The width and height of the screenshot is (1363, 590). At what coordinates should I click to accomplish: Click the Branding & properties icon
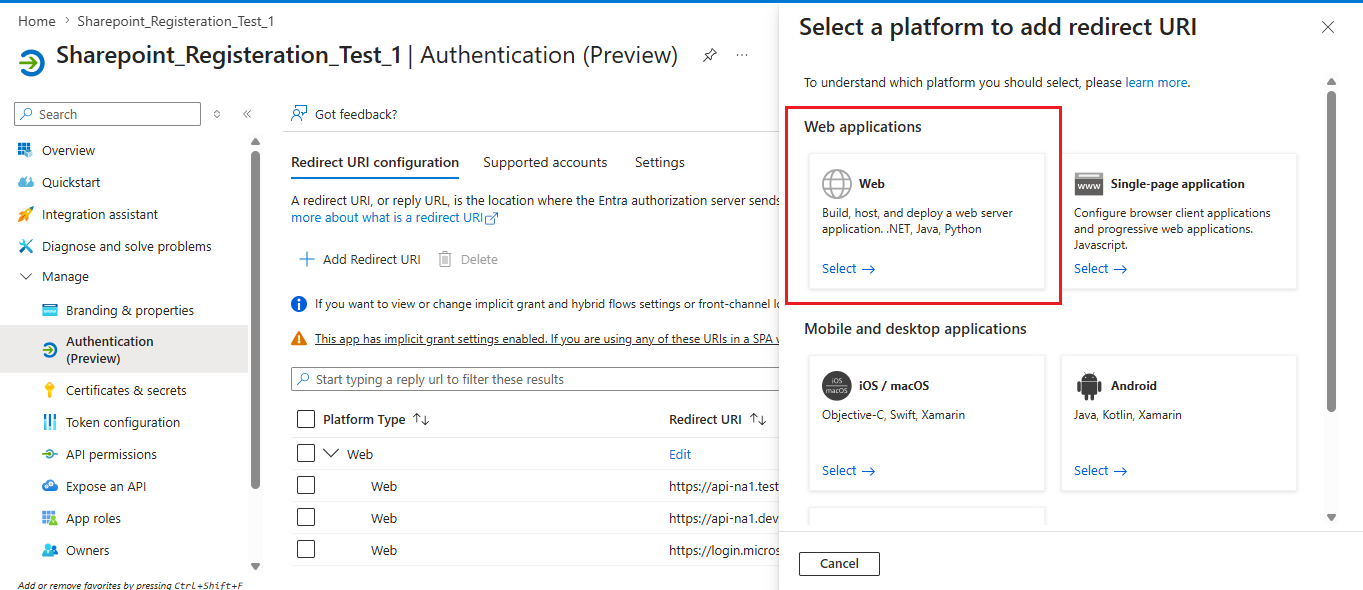tap(50, 310)
